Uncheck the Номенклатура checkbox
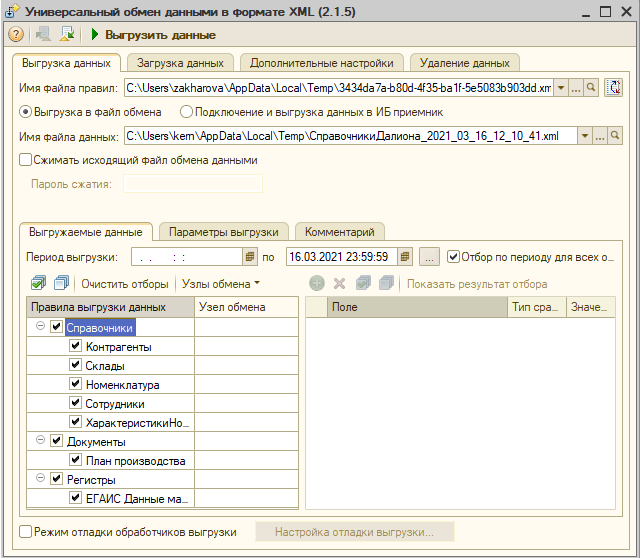This screenshot has height=558, width=640. point(75,384)
